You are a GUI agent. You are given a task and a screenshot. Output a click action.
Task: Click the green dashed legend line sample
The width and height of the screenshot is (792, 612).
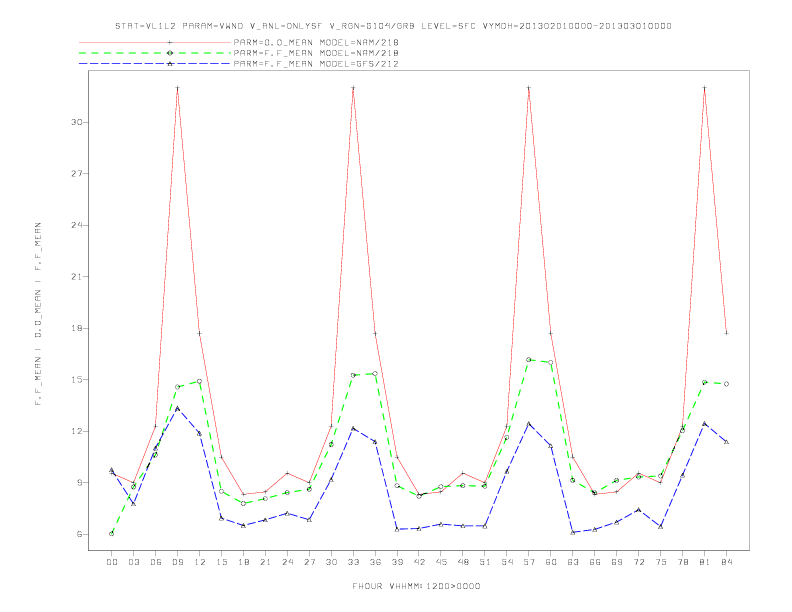click(x=155, y=53)
